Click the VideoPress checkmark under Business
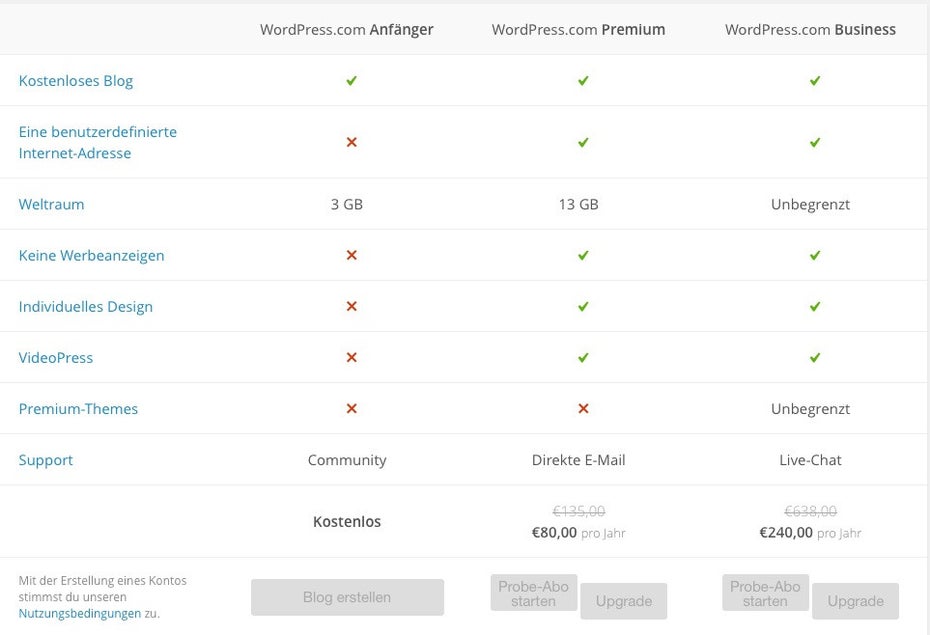 (x=815, y=357)
